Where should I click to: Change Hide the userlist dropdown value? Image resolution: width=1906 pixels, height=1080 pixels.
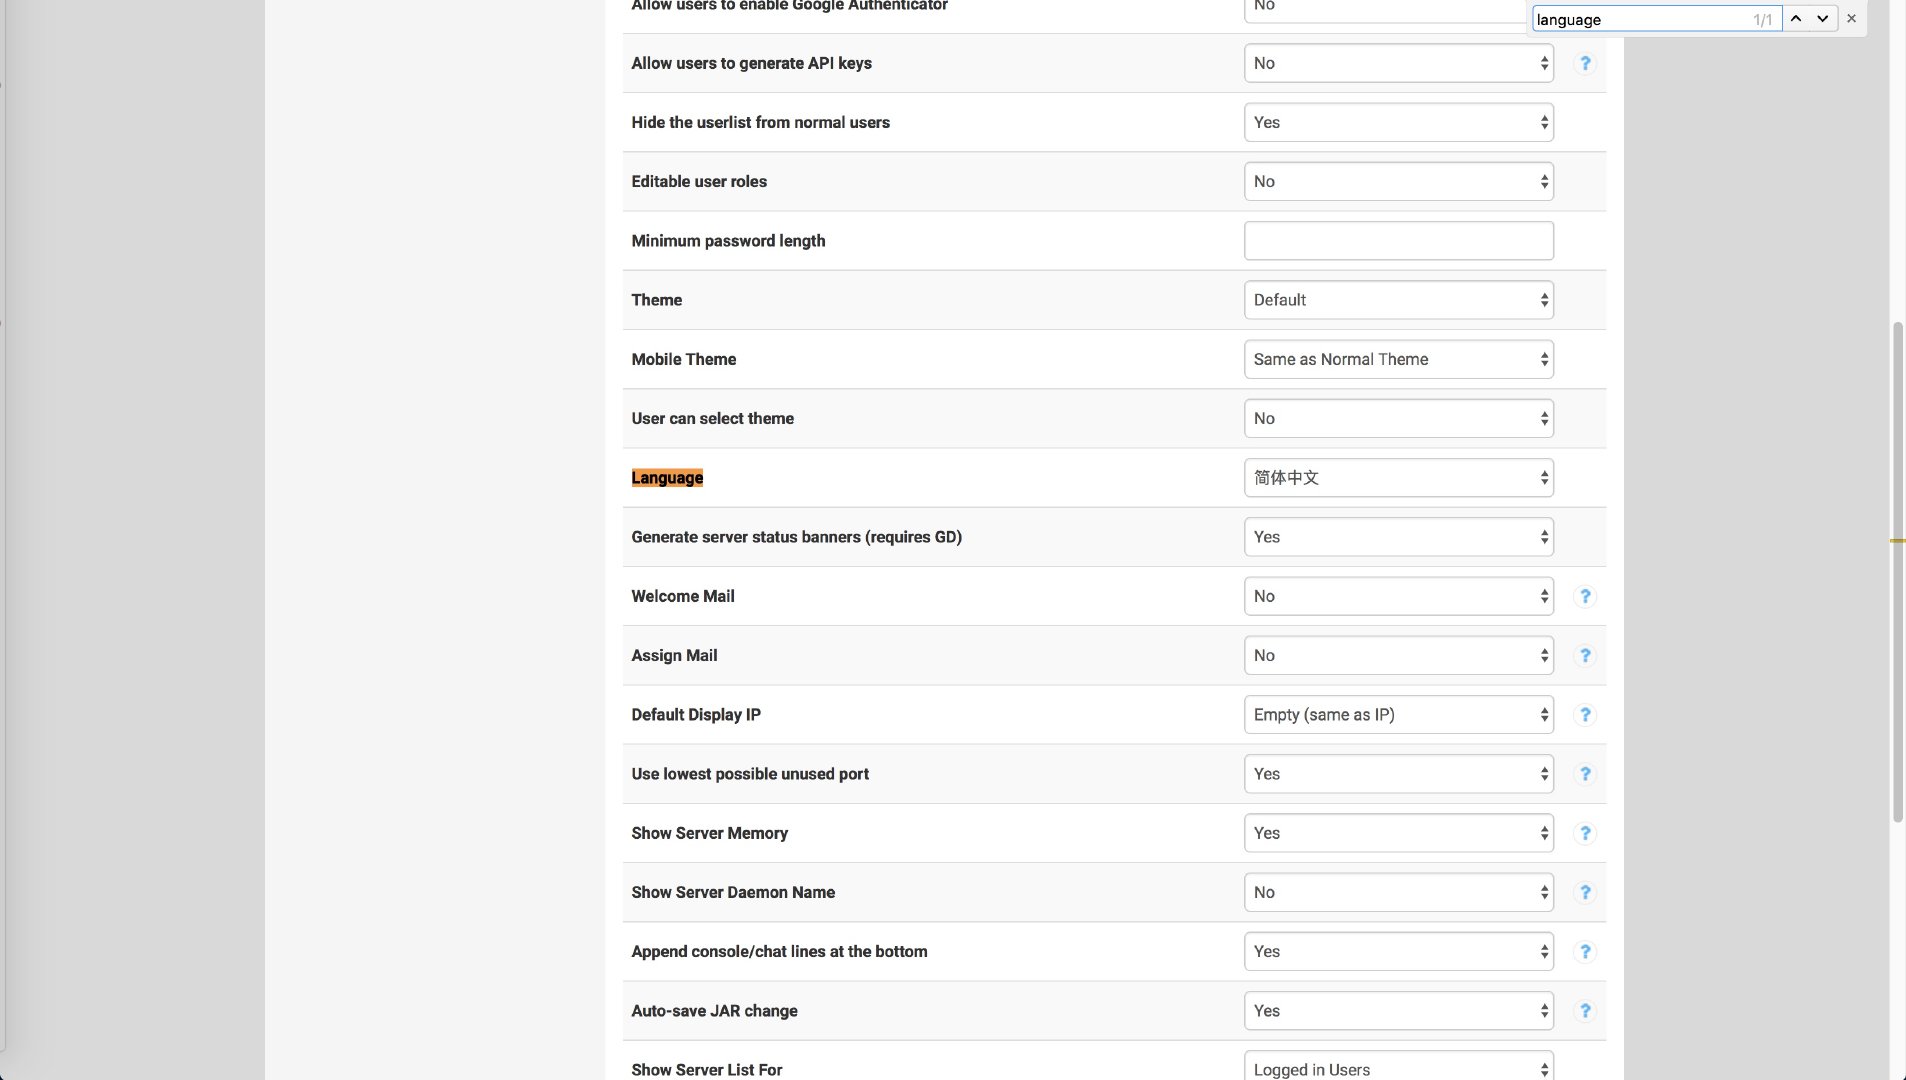(x=1398, y=122)
